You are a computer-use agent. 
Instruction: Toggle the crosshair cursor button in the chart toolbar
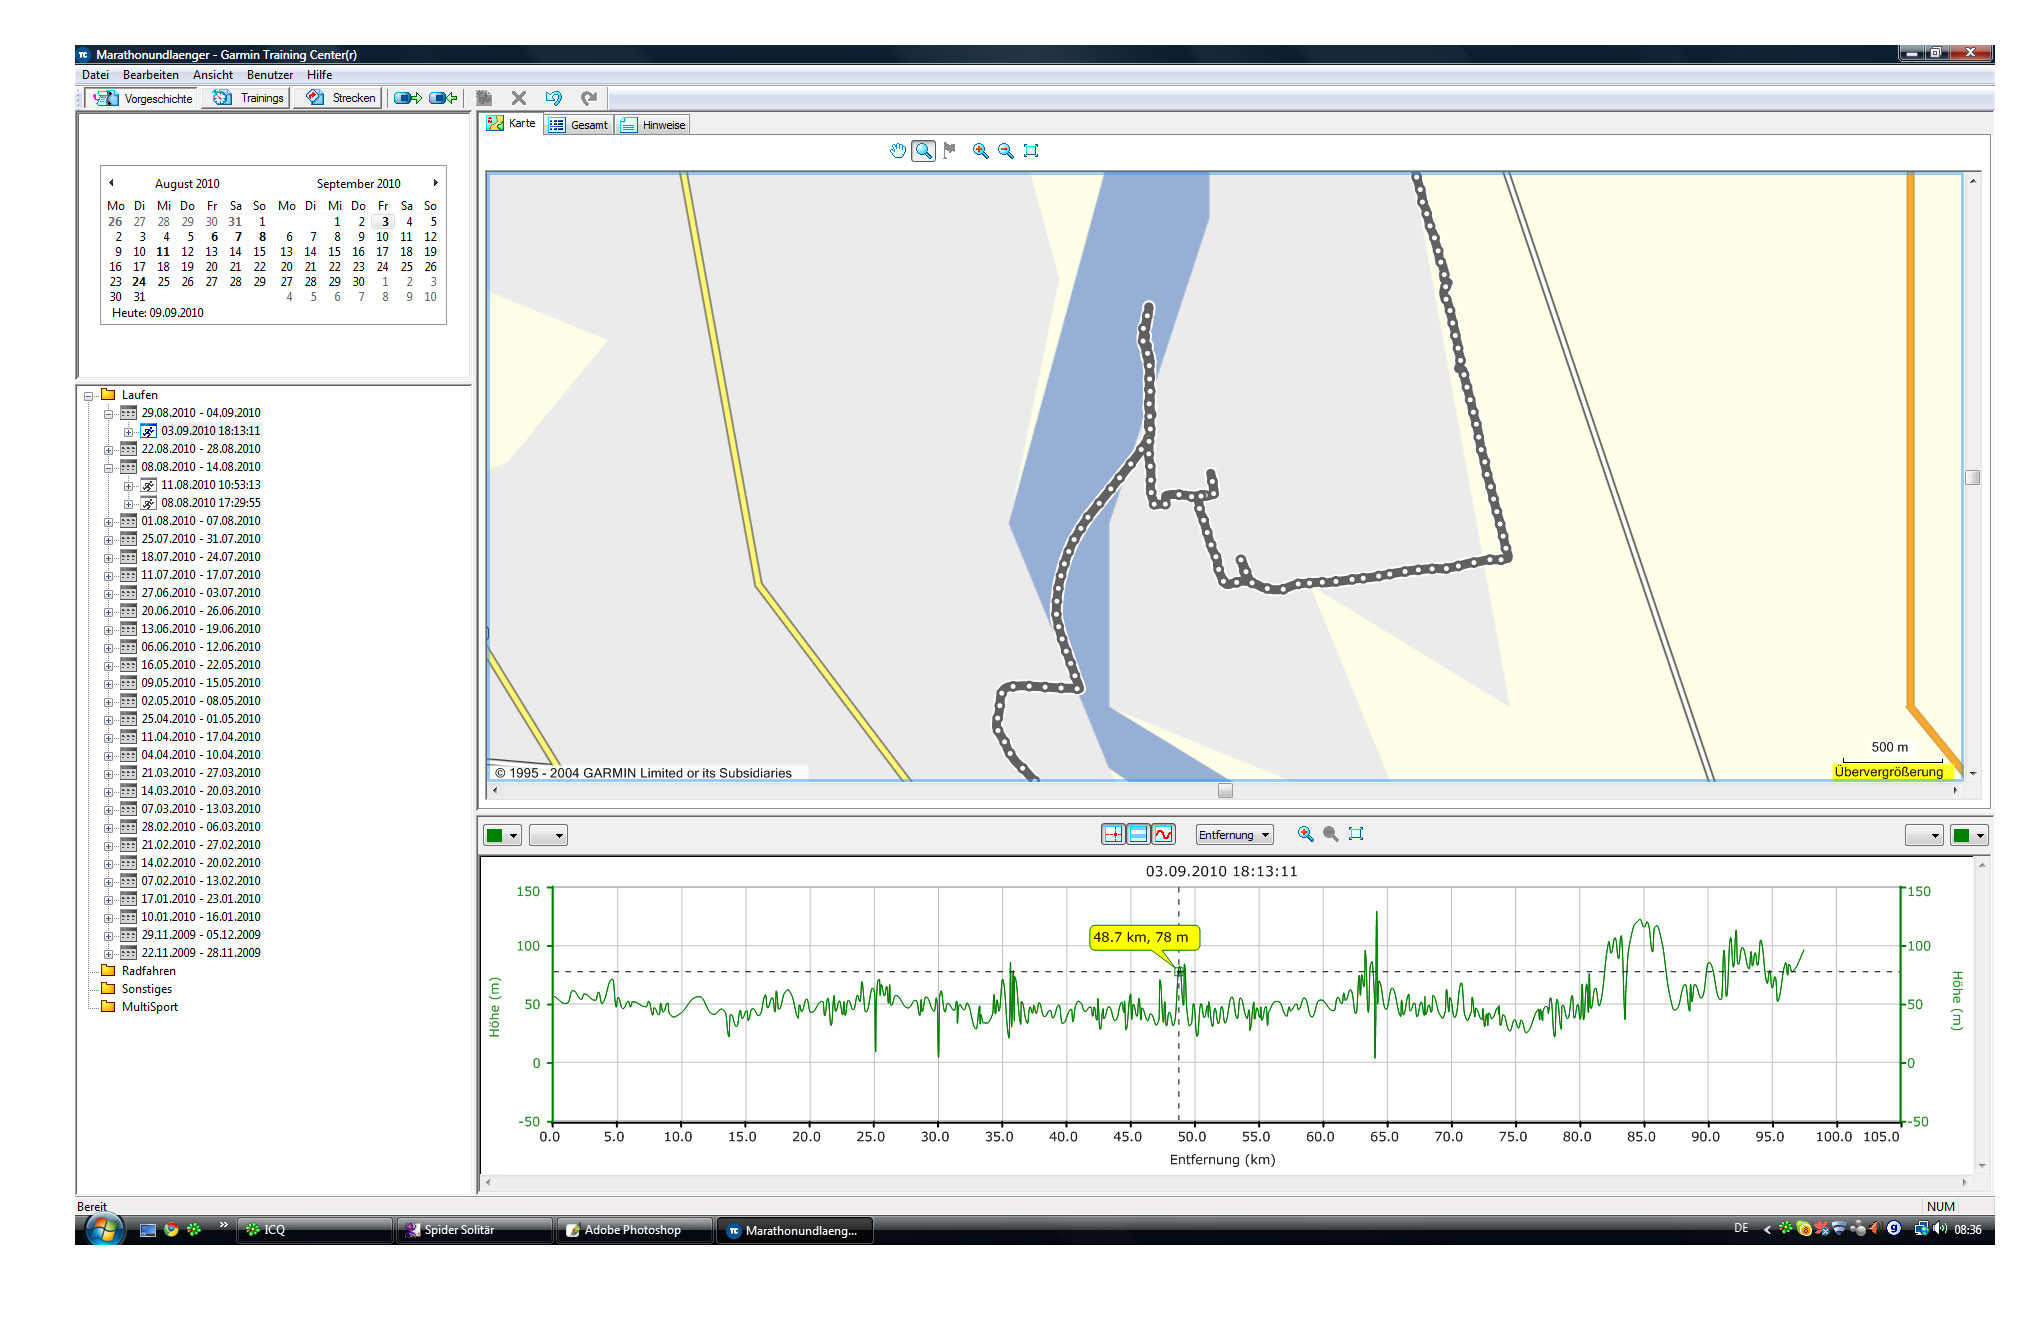pyautogui.click(x=1112, y=834)
